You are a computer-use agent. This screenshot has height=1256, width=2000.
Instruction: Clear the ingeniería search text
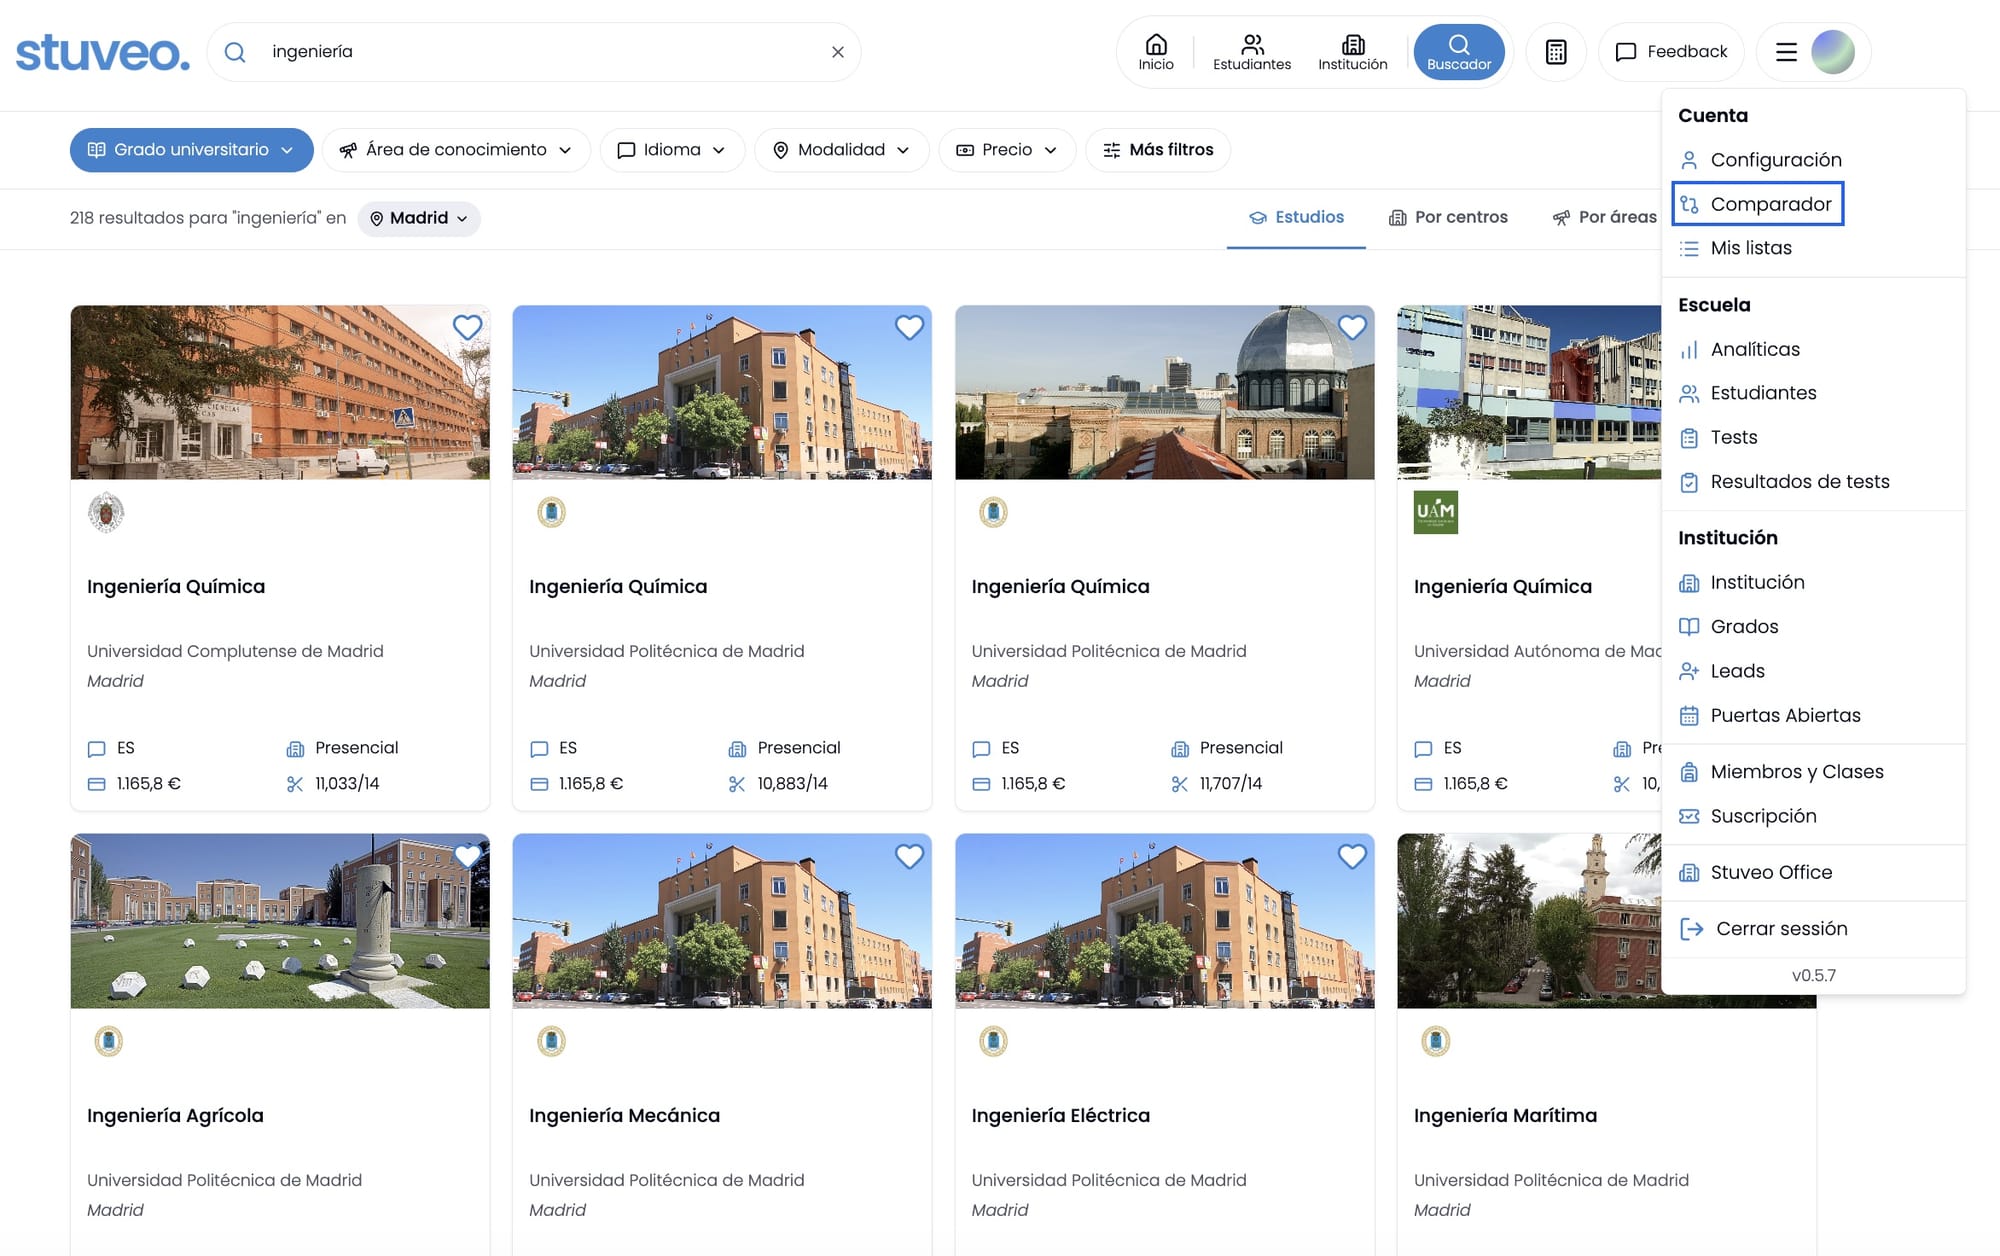[838, 52]
